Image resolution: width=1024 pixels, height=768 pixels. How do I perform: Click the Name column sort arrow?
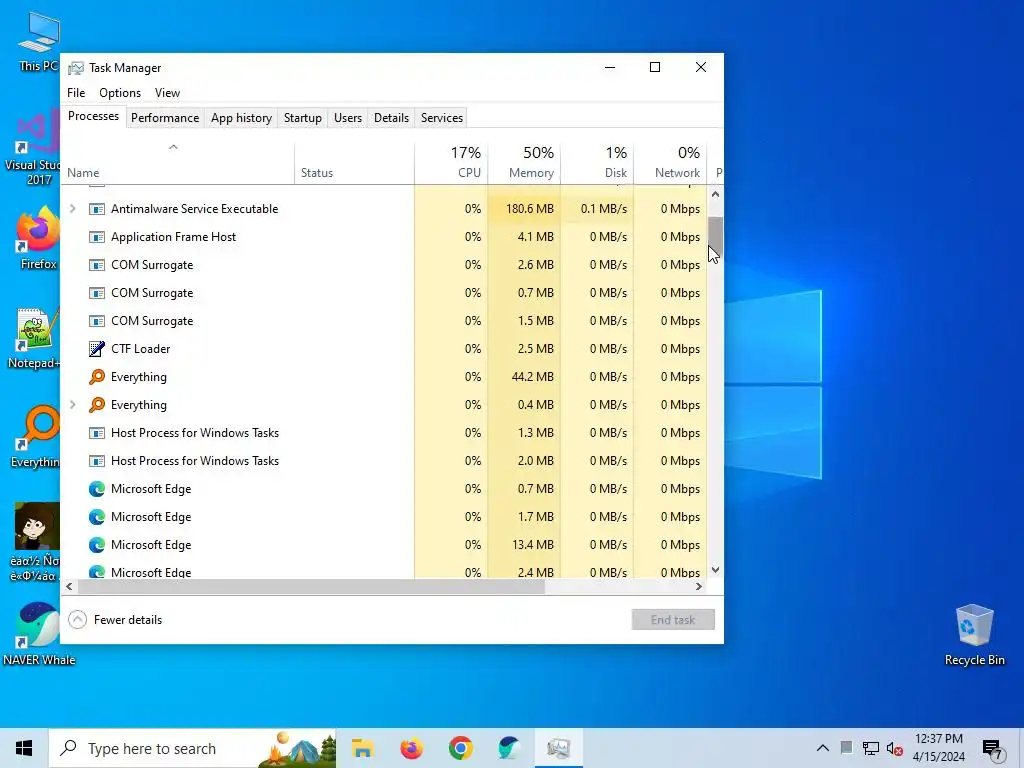coord(173,148)
